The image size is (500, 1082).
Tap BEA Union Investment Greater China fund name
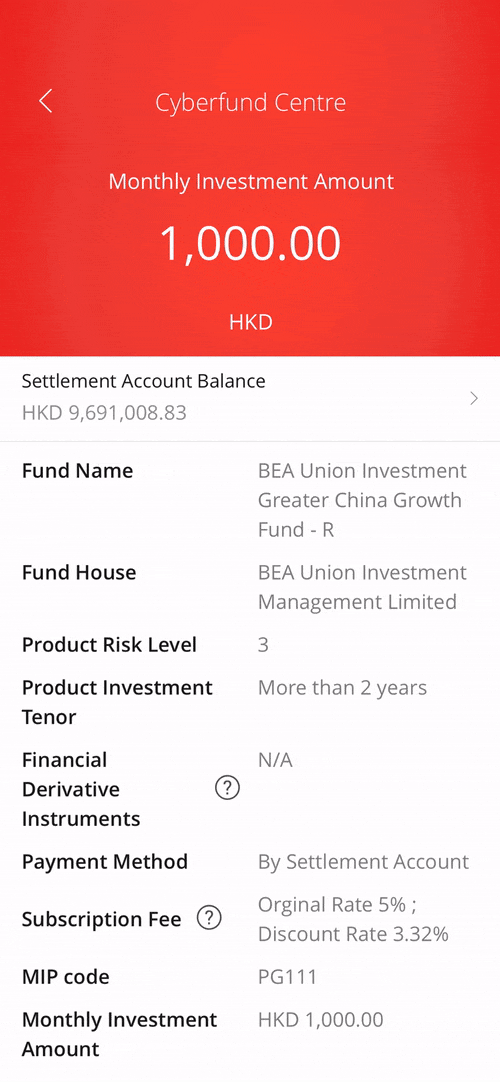click(x=362, y=500)
